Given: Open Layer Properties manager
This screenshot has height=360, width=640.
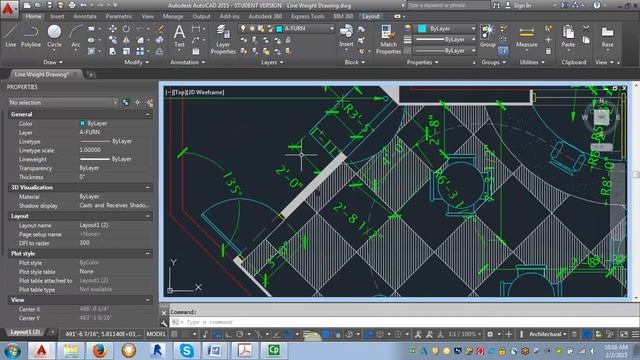Looking at the screenshot, I should point(223,40).
